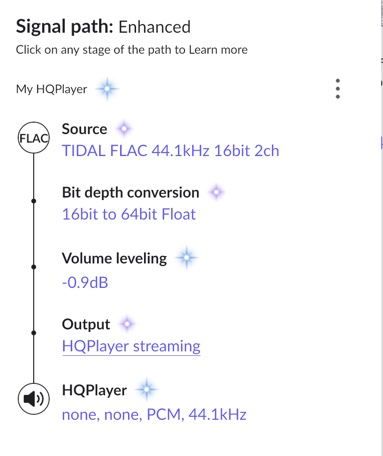Select the Output stage heading
This screenshot has height=456, width=383.
point(86,324)
